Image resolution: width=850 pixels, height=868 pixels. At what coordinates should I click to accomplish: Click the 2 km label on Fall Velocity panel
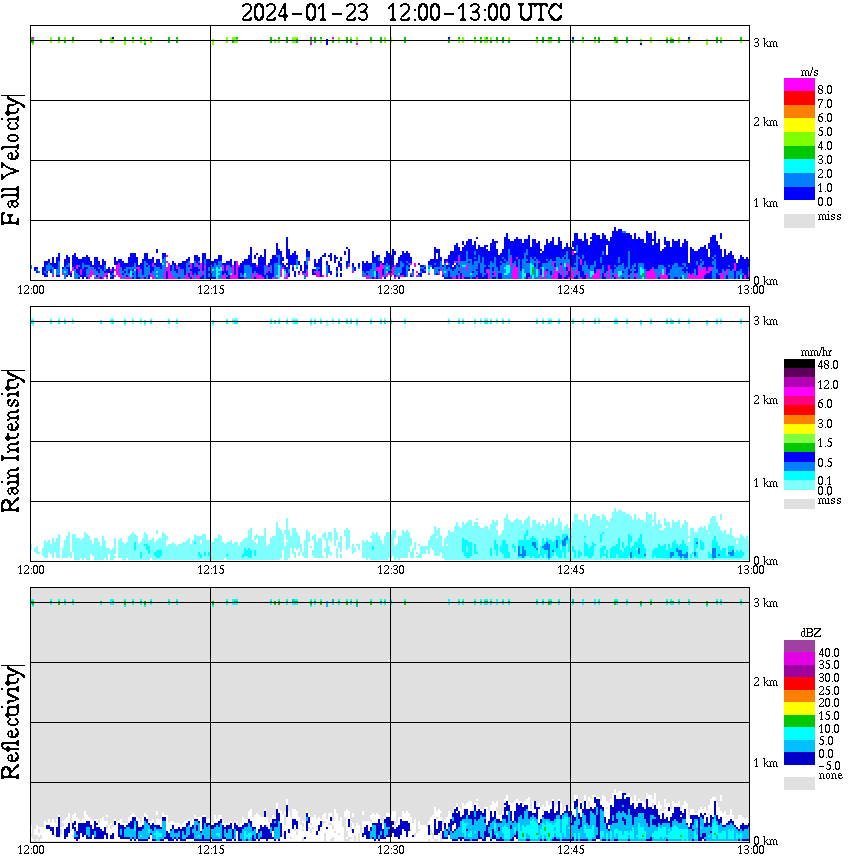765,122
